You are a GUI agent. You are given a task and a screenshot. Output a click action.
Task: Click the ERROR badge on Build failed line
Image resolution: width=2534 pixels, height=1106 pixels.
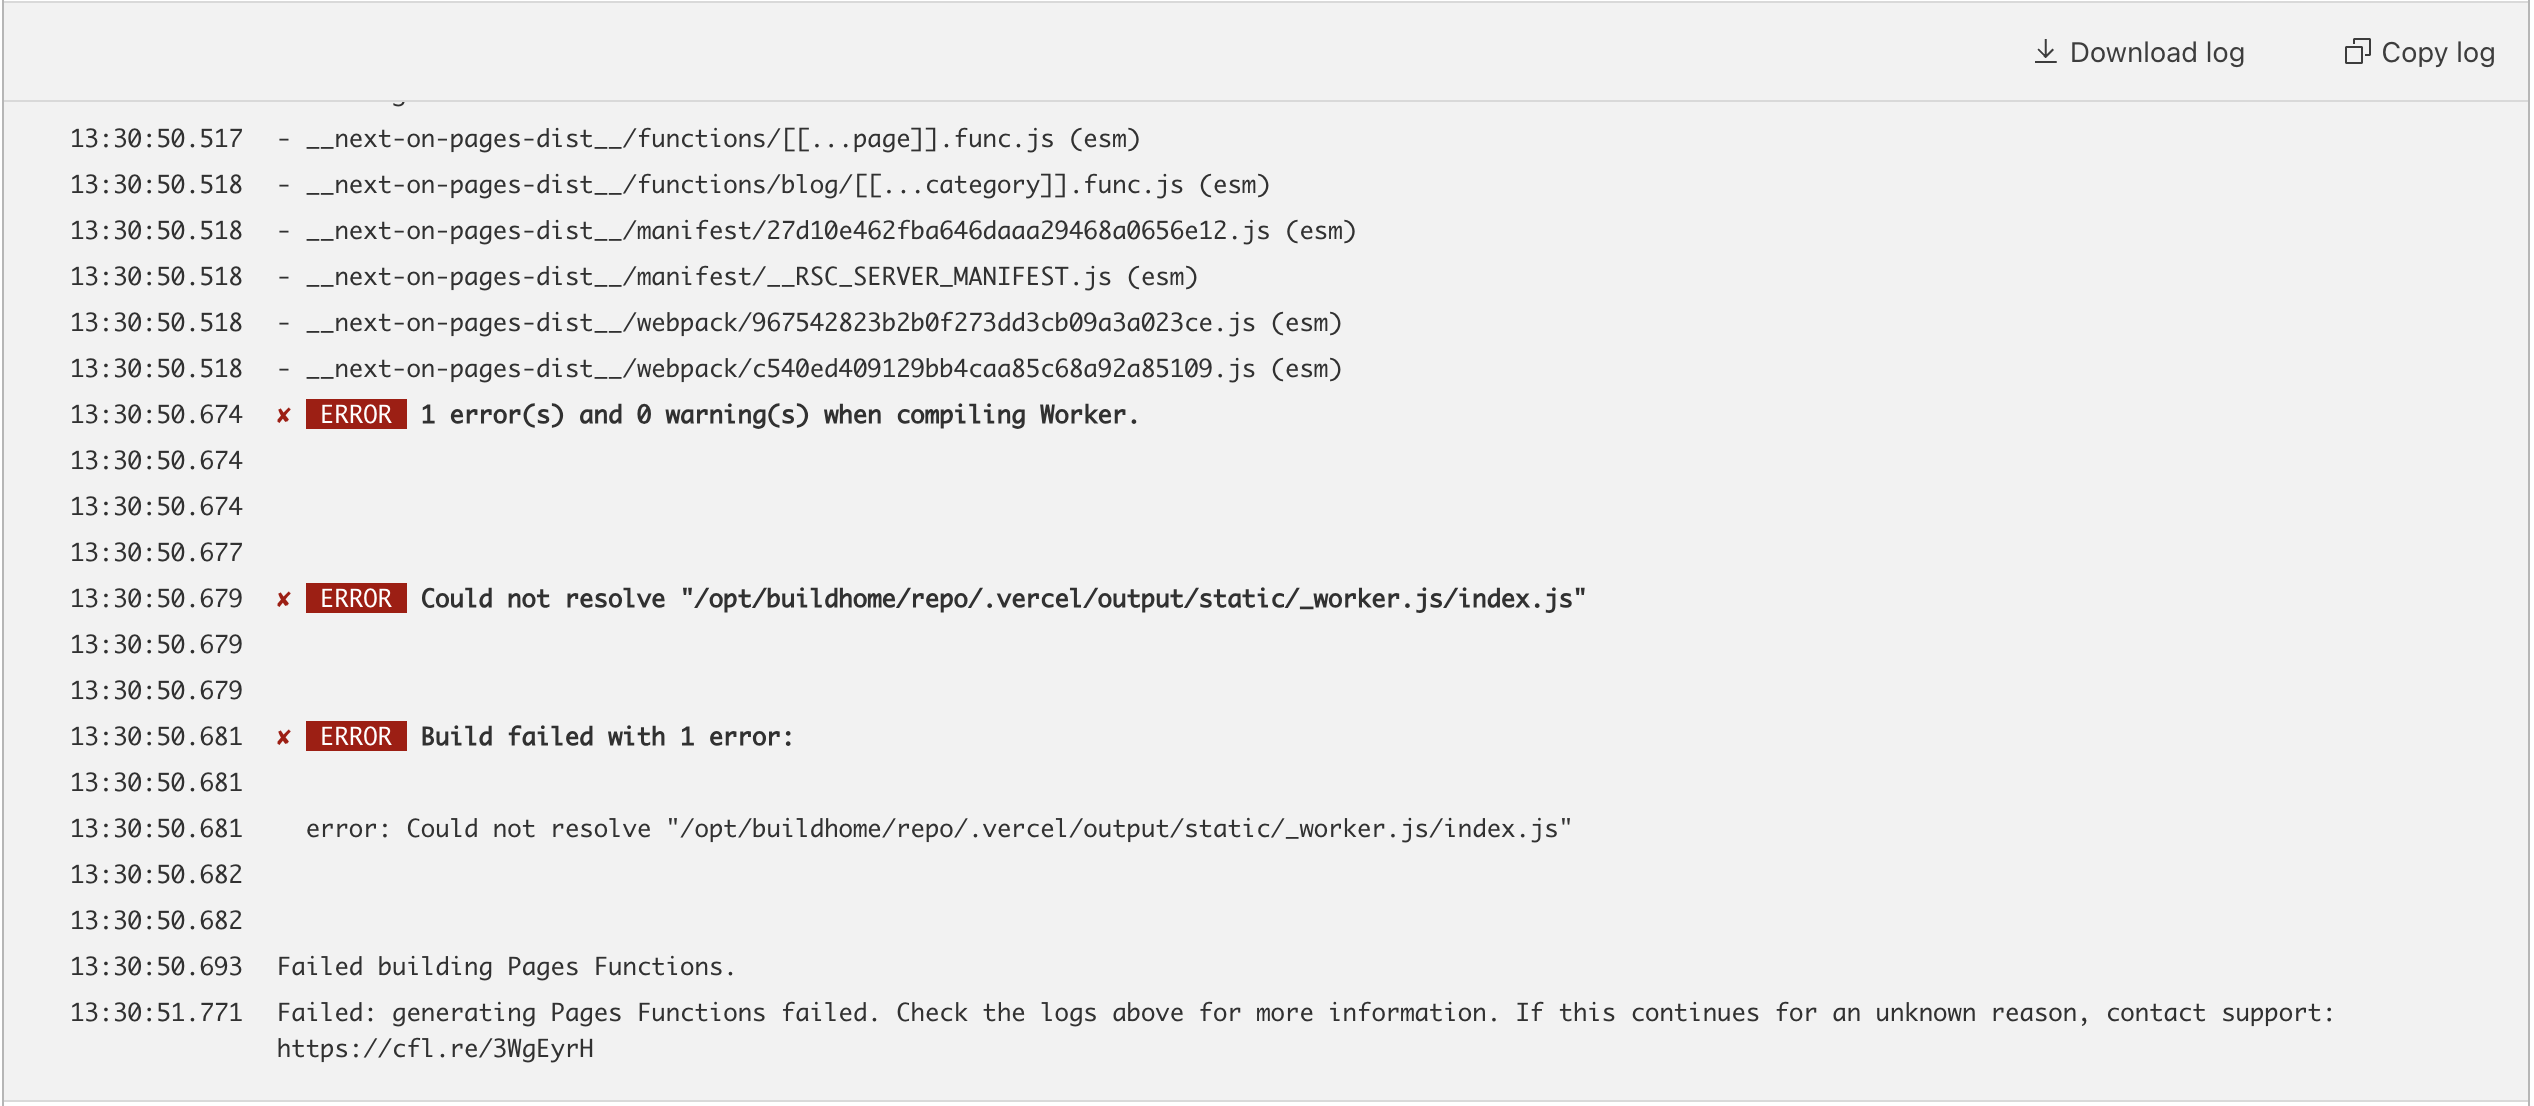[x=356, y=736]
